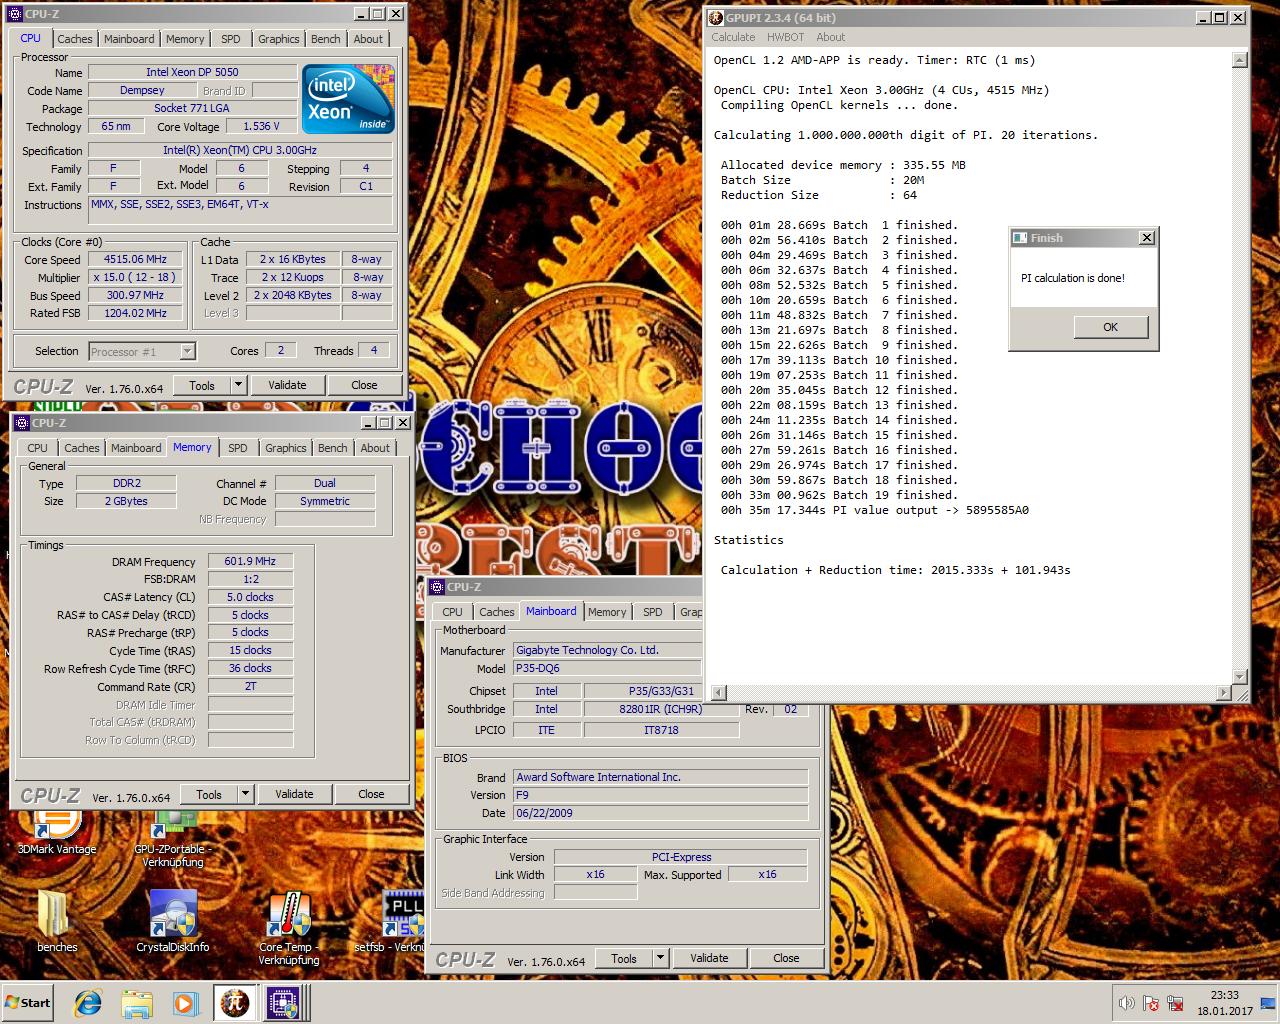Viewport: 1280px width, 1024px height.
Task: Open the Core Temp desktop shortcut
Action: pos(289,928)
